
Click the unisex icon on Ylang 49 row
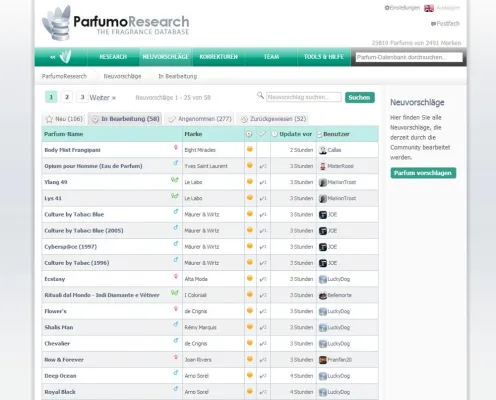[x=175, y=180]
